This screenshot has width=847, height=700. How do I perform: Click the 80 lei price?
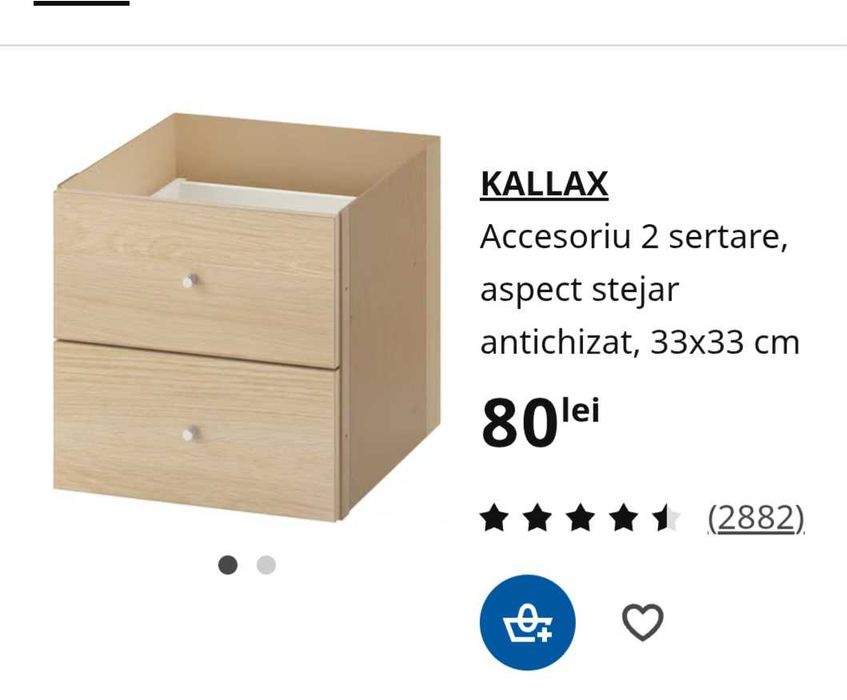(x=540, y=422)
